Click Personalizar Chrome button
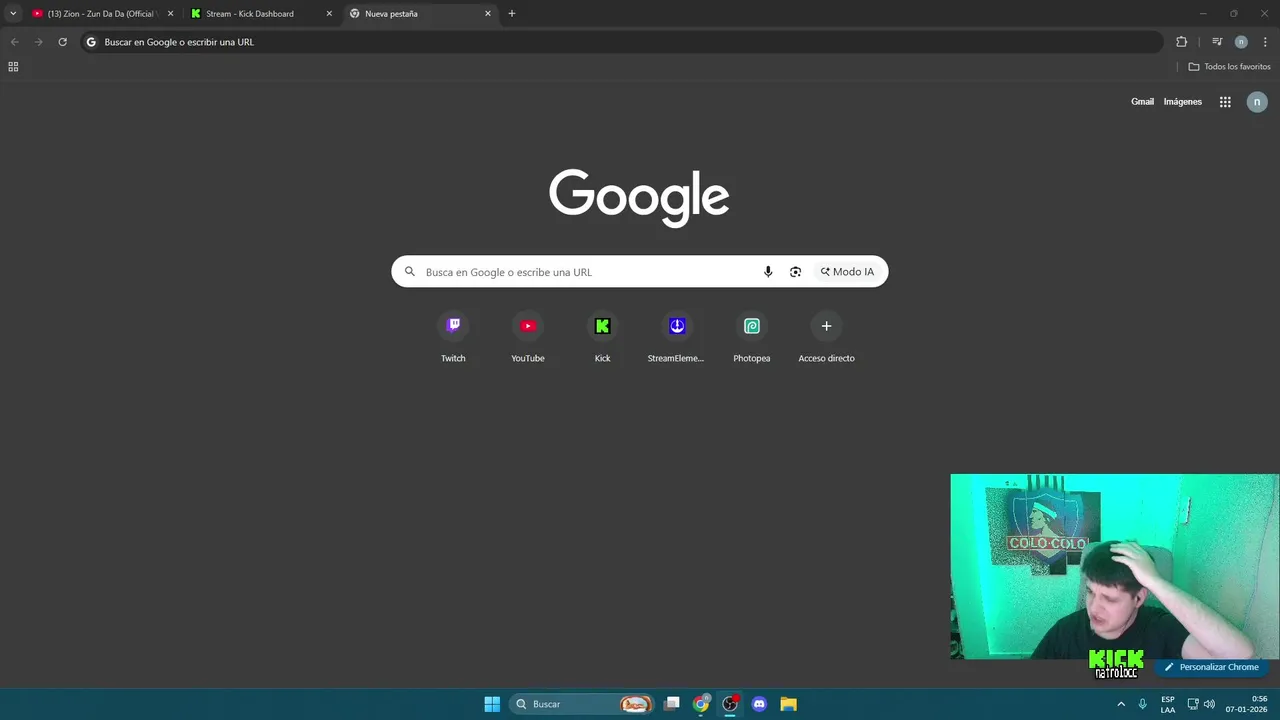The image size is (1280, 720). (x=1211, y=667)
